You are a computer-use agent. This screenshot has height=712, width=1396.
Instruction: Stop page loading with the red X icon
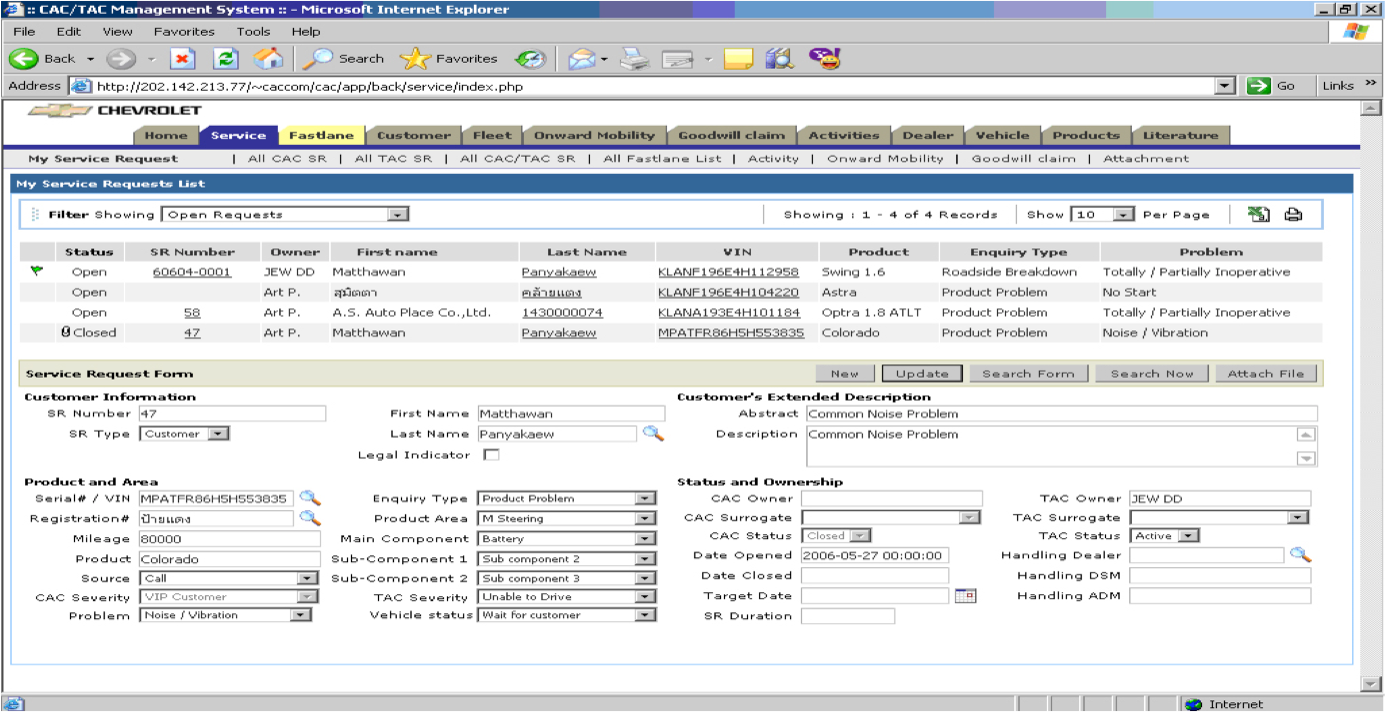181,59
